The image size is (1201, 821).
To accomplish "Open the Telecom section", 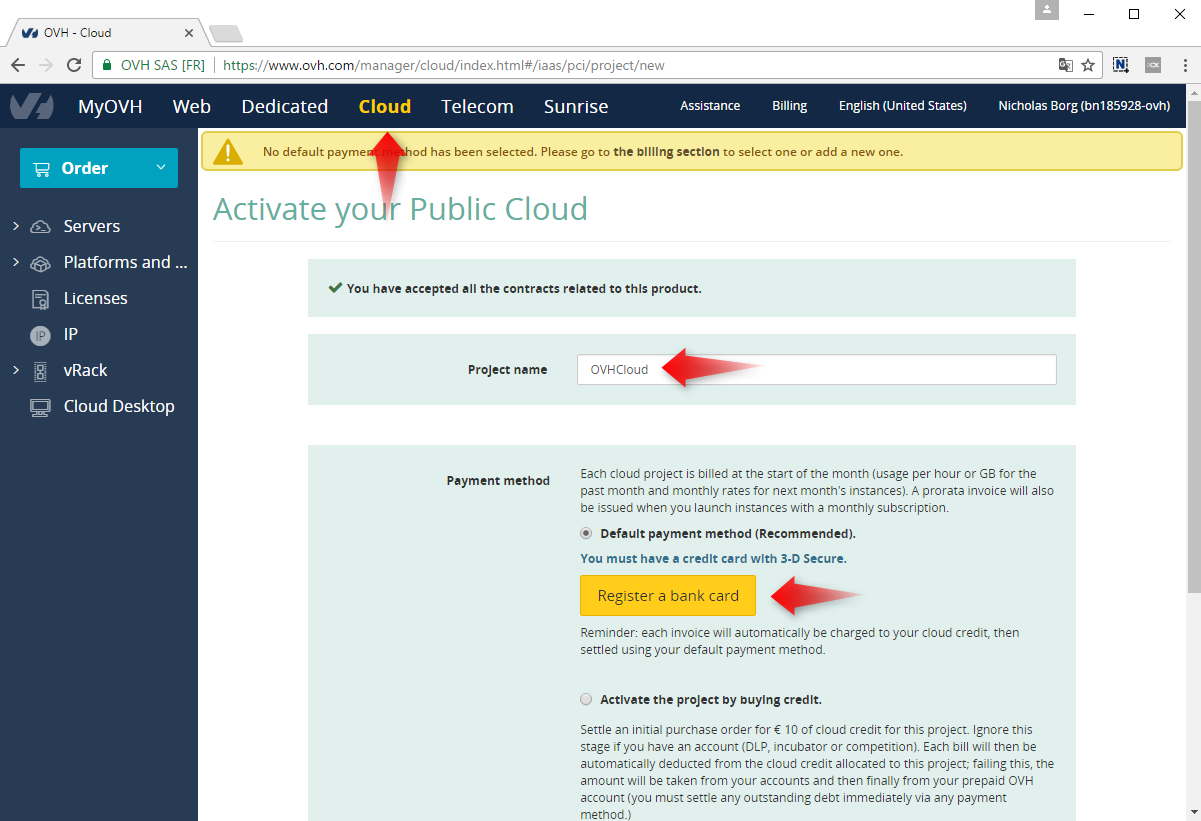I will (x=477, y=106).
